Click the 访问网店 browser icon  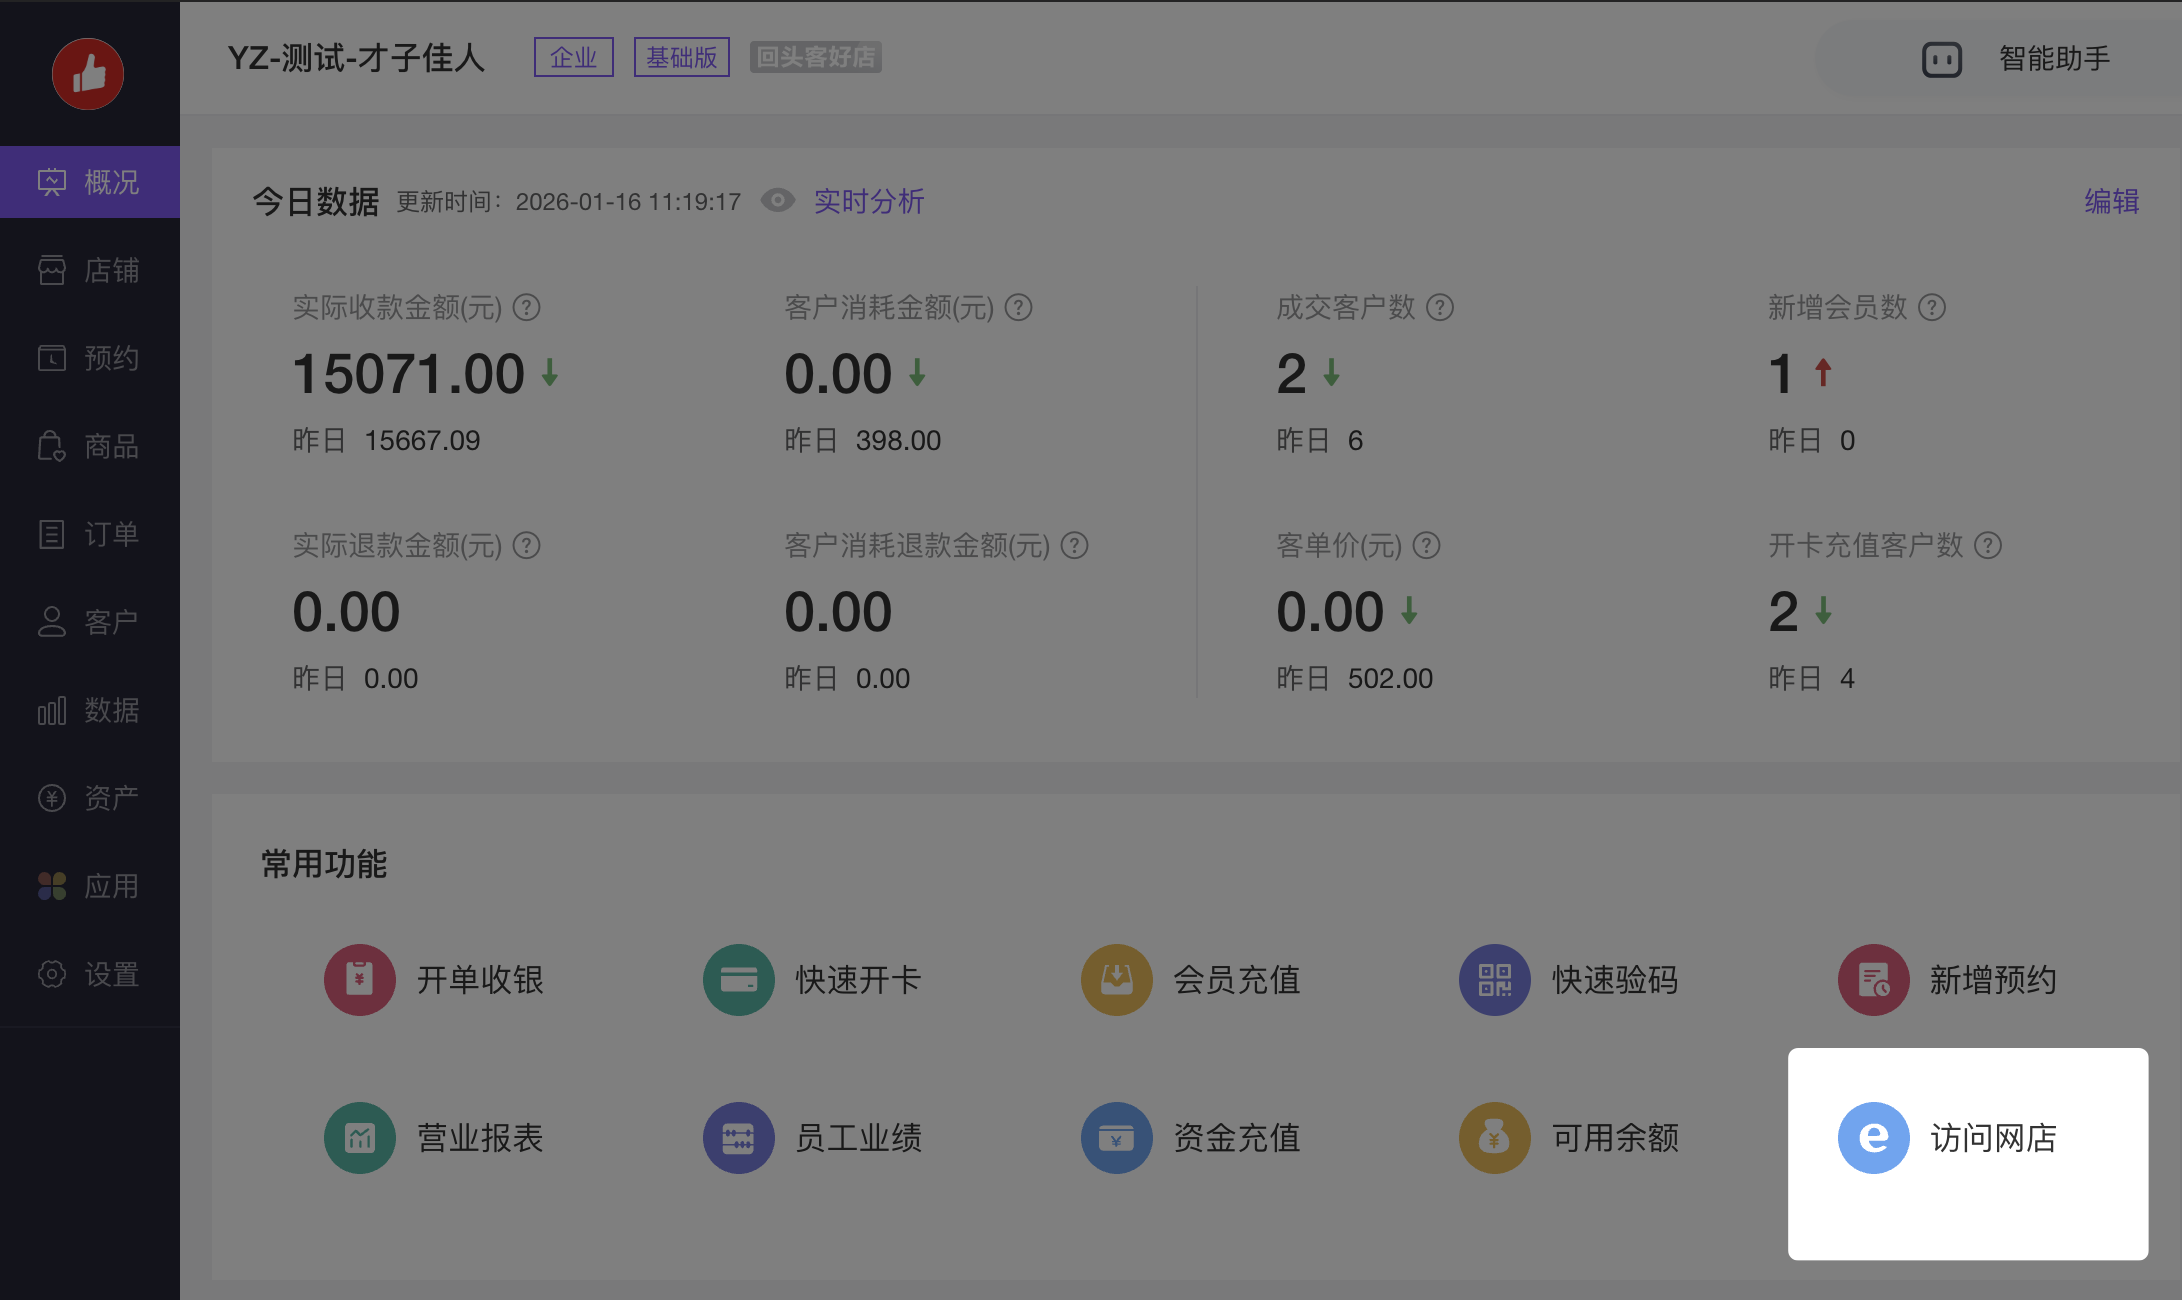(x=1873, y=1138)
